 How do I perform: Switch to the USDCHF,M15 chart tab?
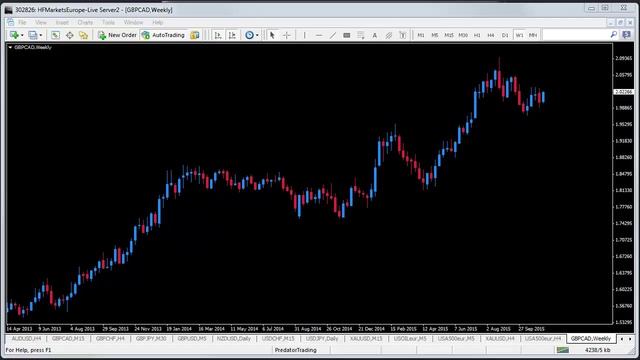pyautogui.click(x=278, y=339)
